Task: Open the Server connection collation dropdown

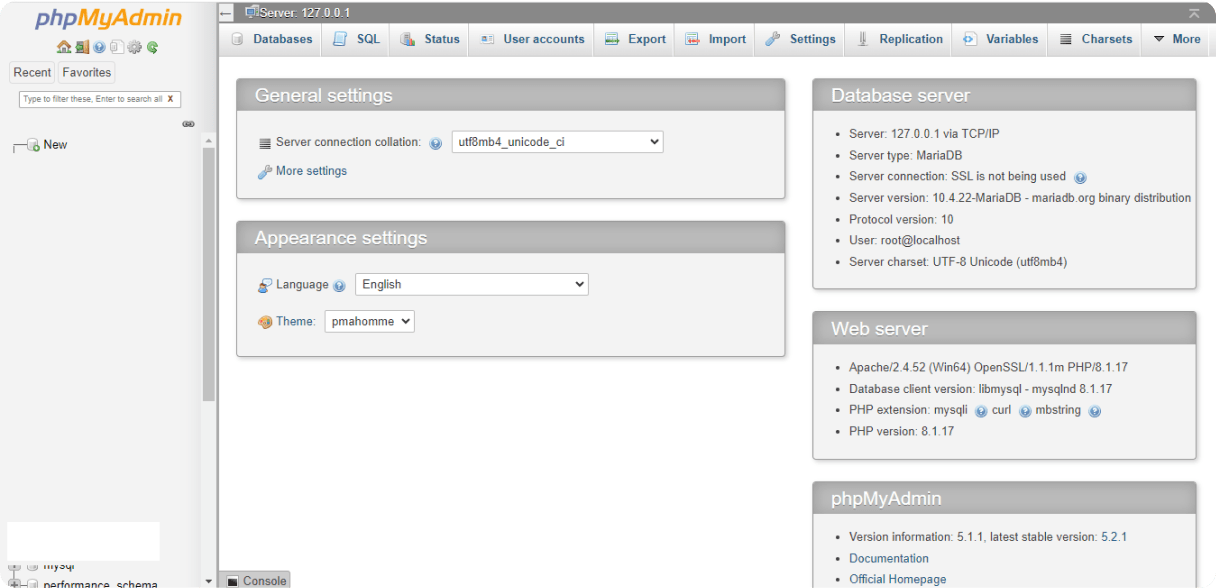Action: point(557,142)
